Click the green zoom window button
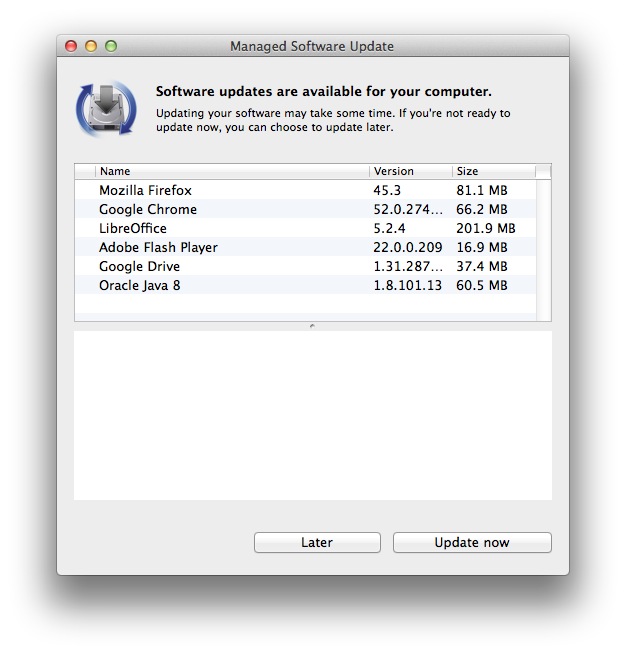Screen dimensions: 626x654 pos(111,46)
